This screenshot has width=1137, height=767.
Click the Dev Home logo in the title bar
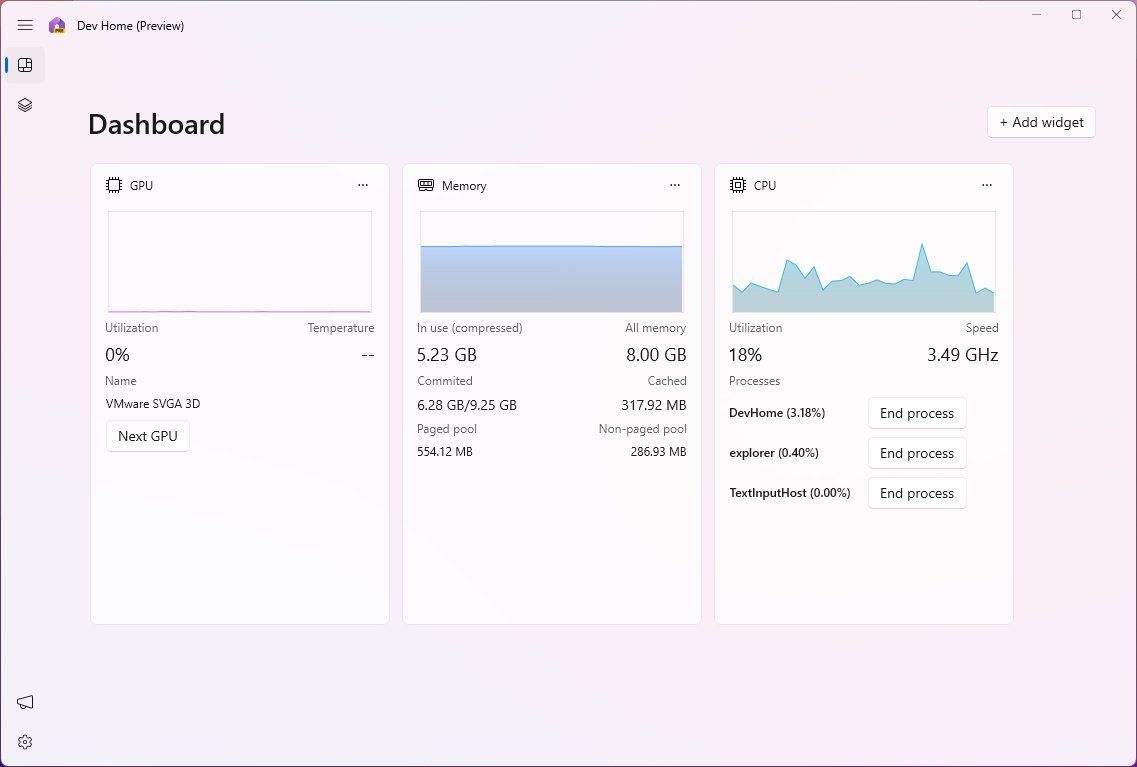pyautogui.click(x=57, y=25)
